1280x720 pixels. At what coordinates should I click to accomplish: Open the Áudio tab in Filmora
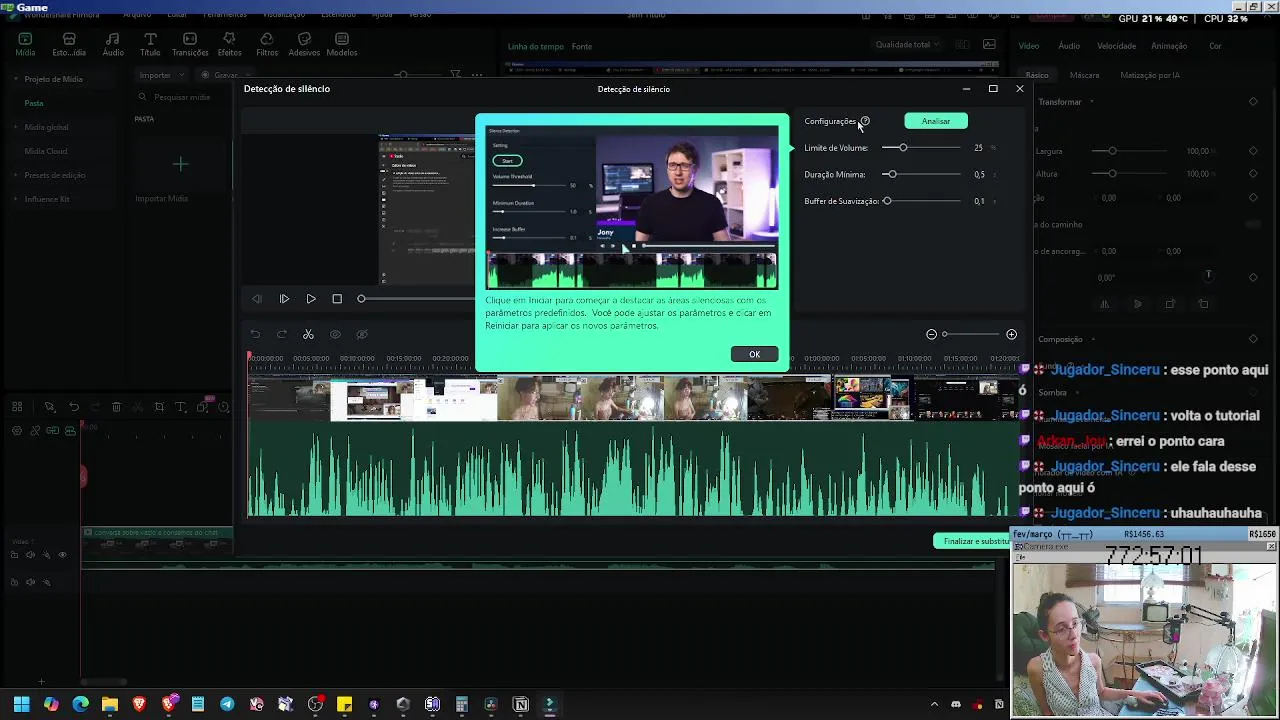113,44
